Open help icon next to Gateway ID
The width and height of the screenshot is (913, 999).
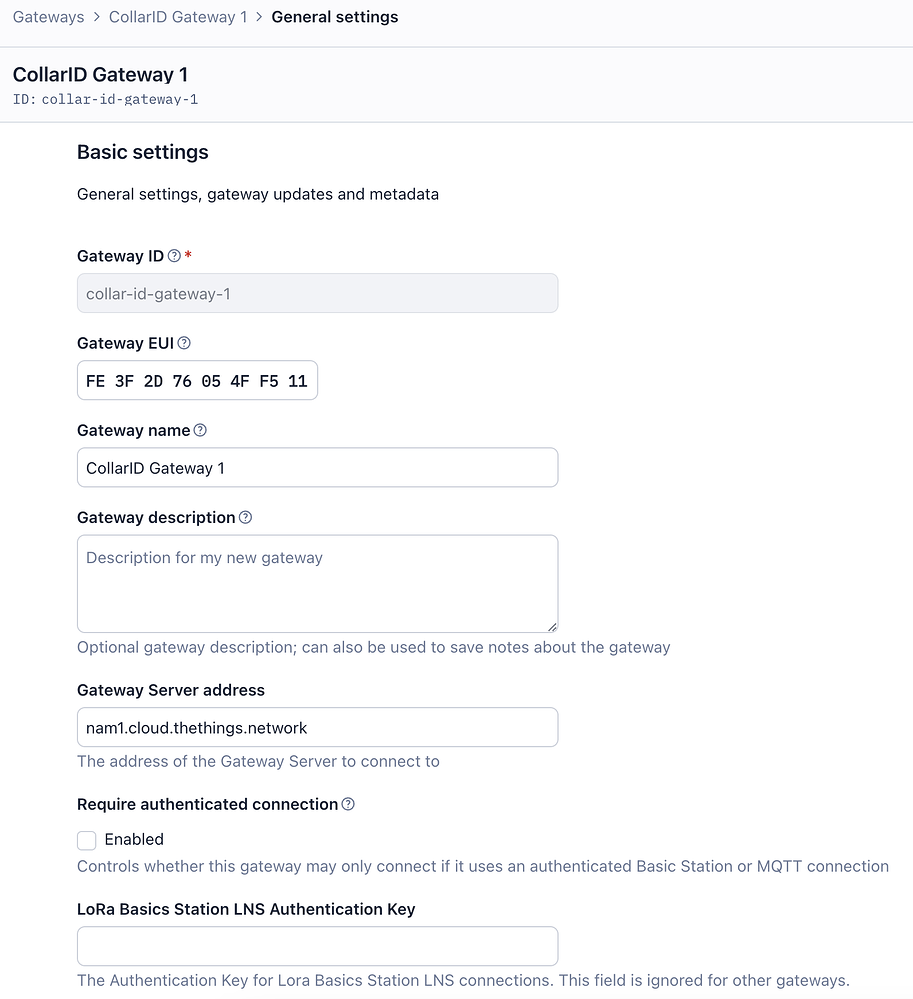point(174,256)
